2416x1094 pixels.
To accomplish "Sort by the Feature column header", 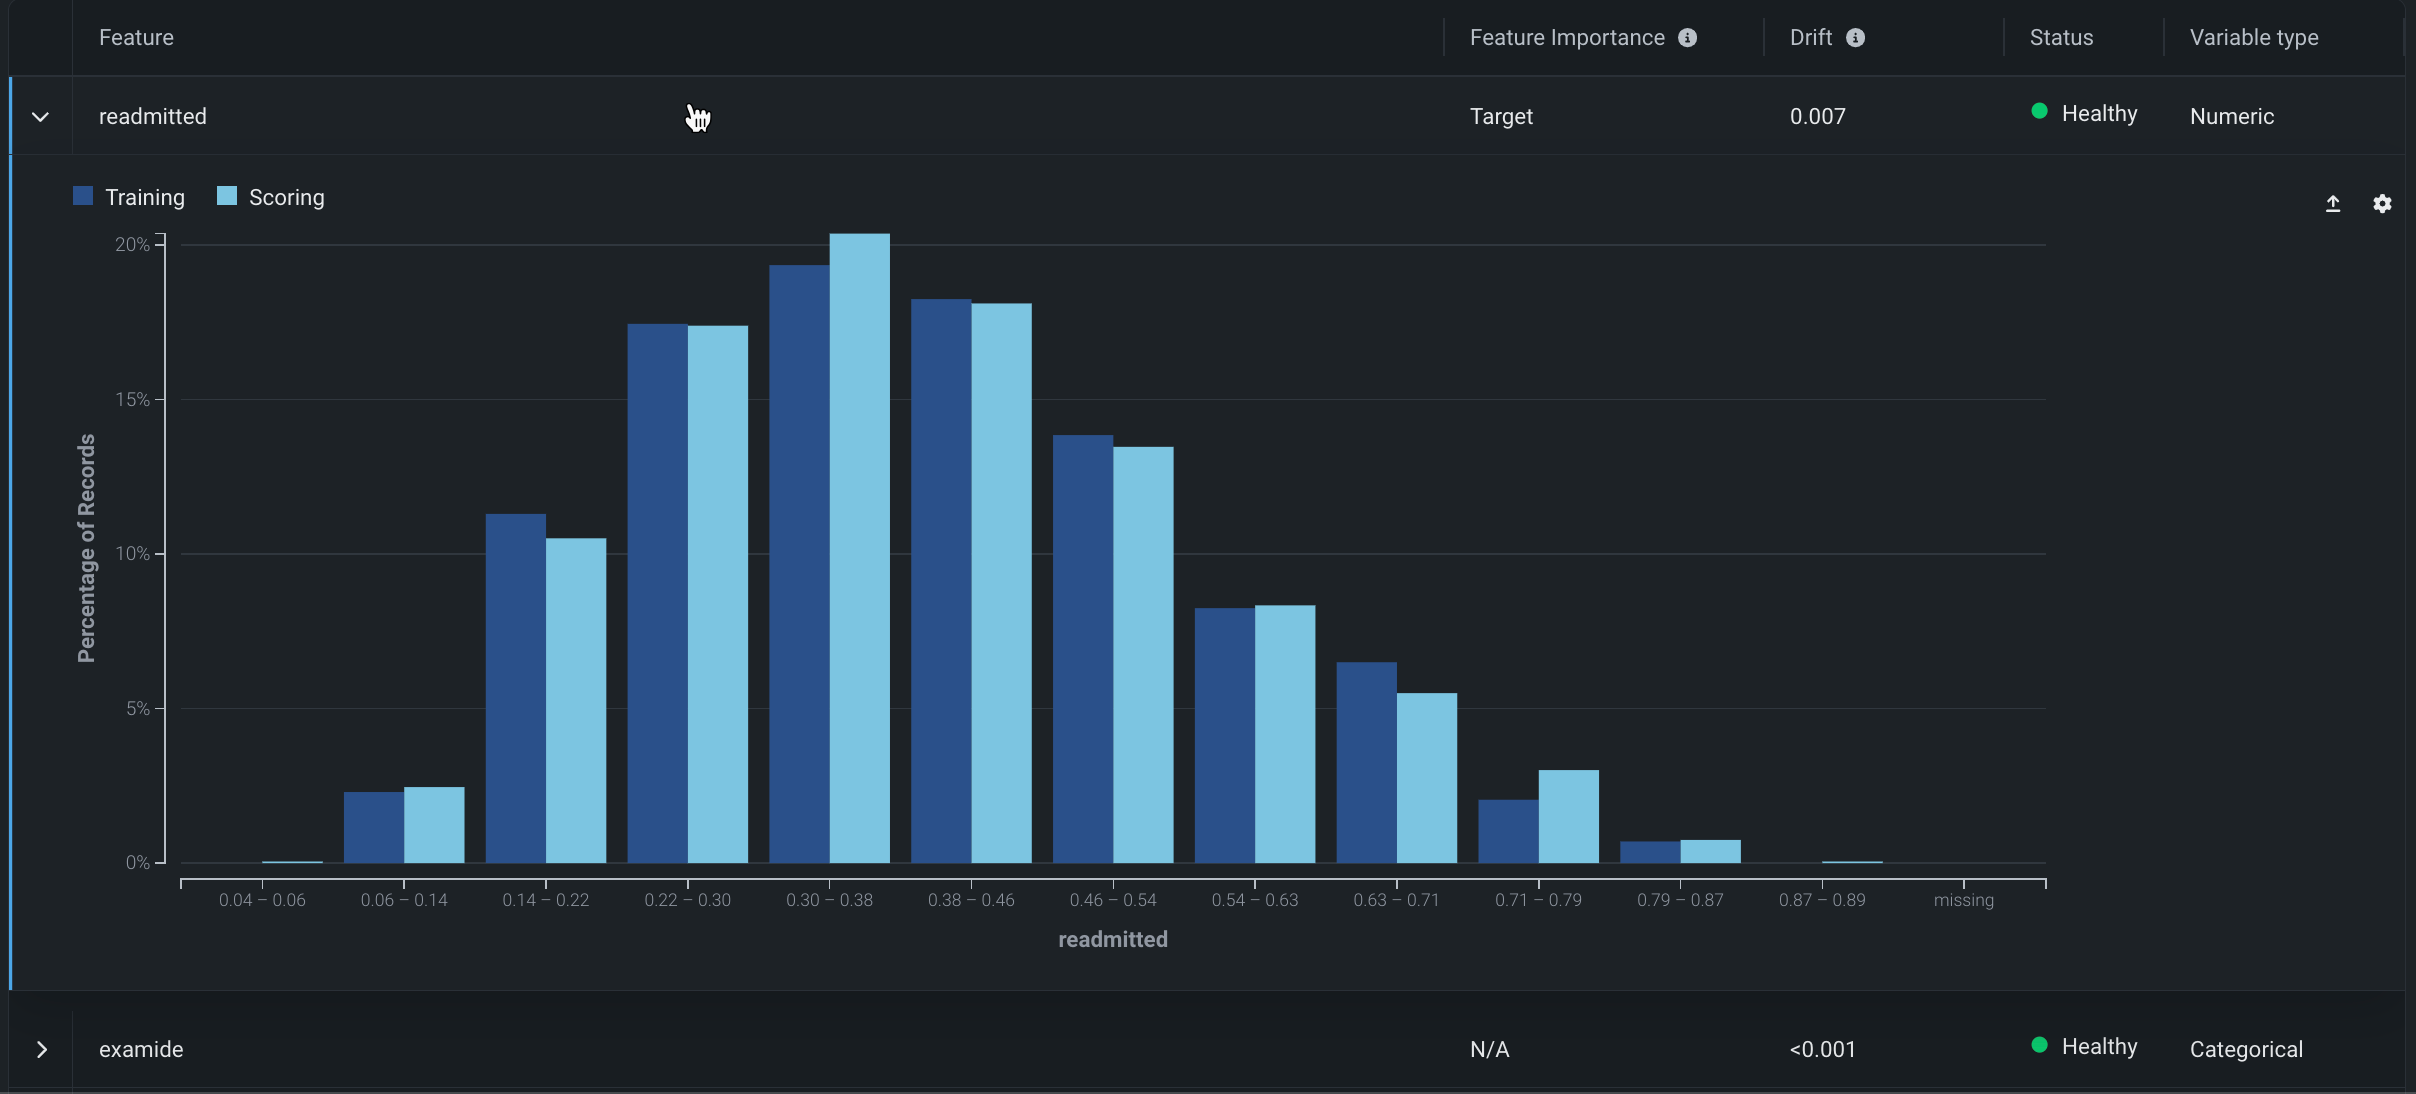I will (x=136, y=38).
